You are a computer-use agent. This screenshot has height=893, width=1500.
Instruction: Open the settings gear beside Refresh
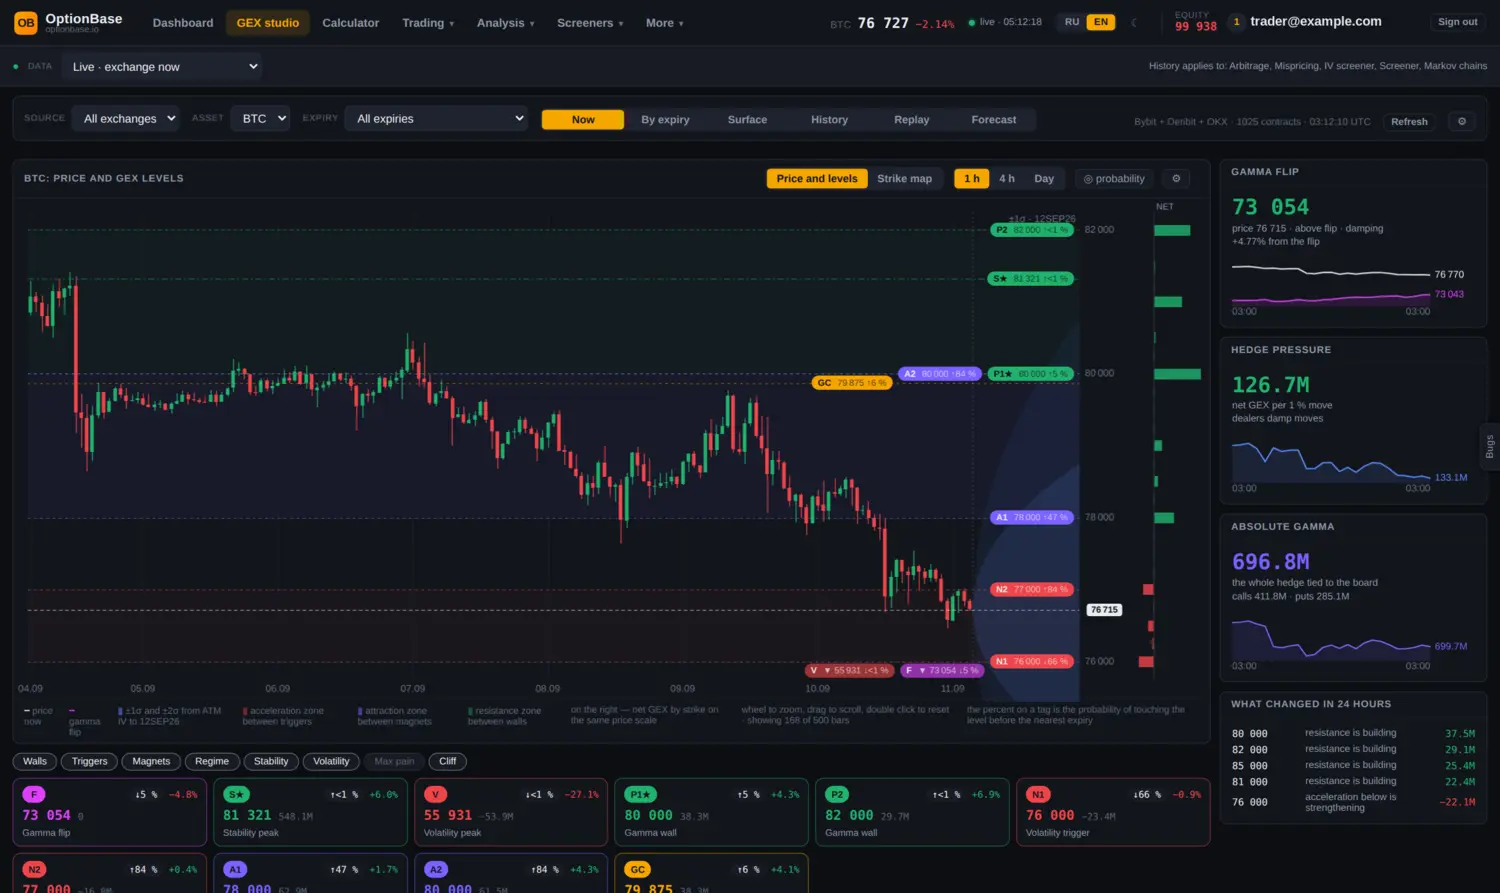tap(1461, 121)
